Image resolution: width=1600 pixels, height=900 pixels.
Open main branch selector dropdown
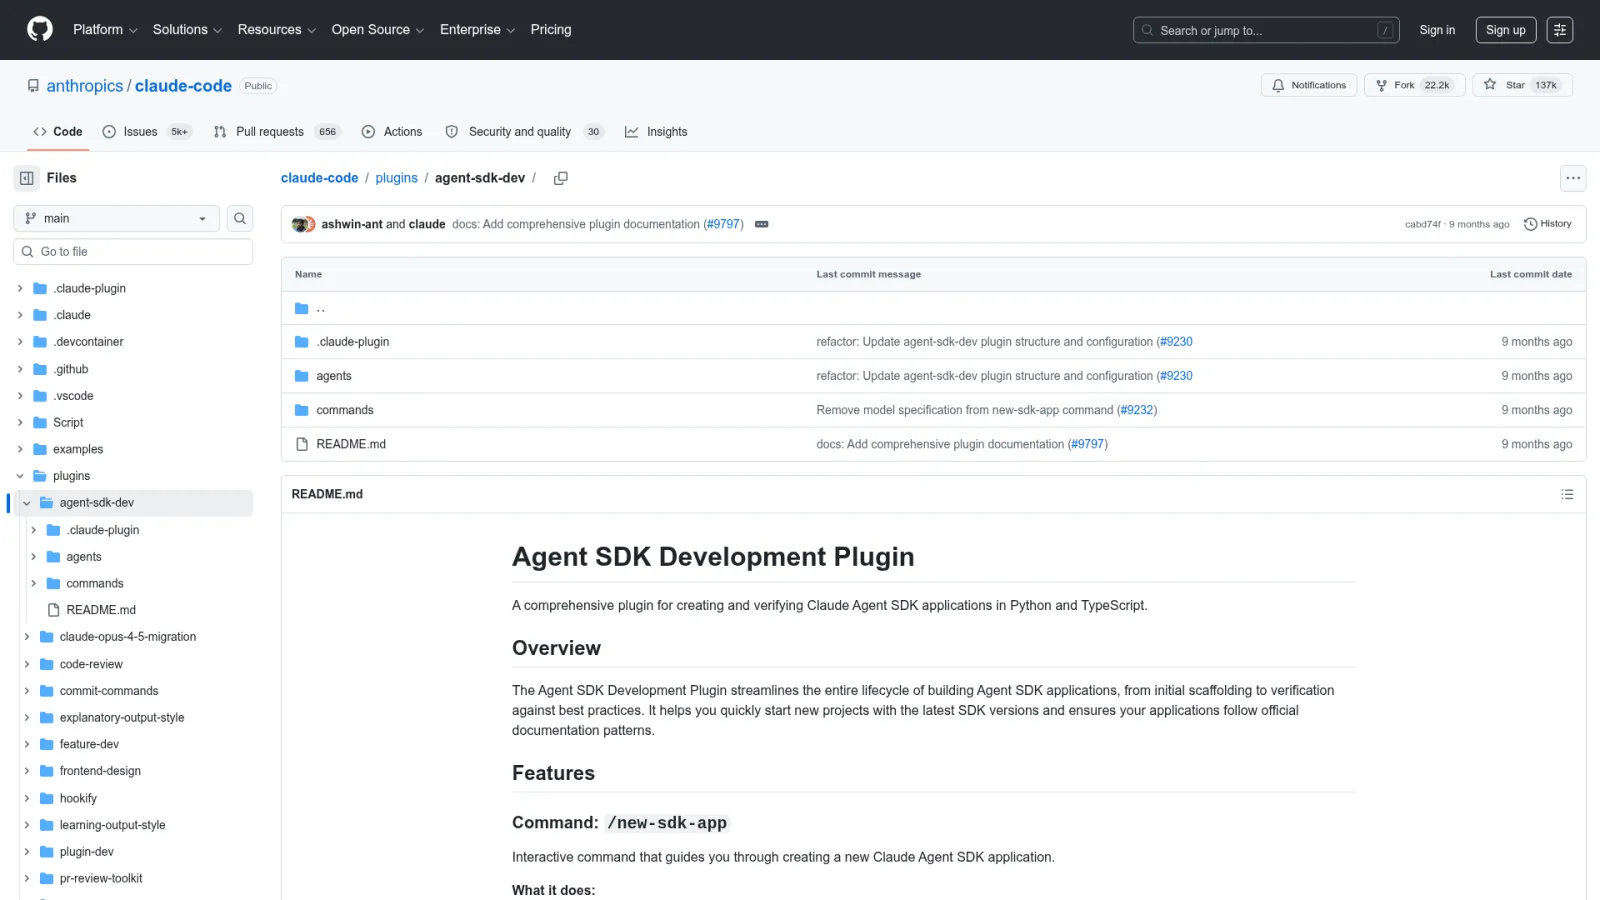point(116,218)
